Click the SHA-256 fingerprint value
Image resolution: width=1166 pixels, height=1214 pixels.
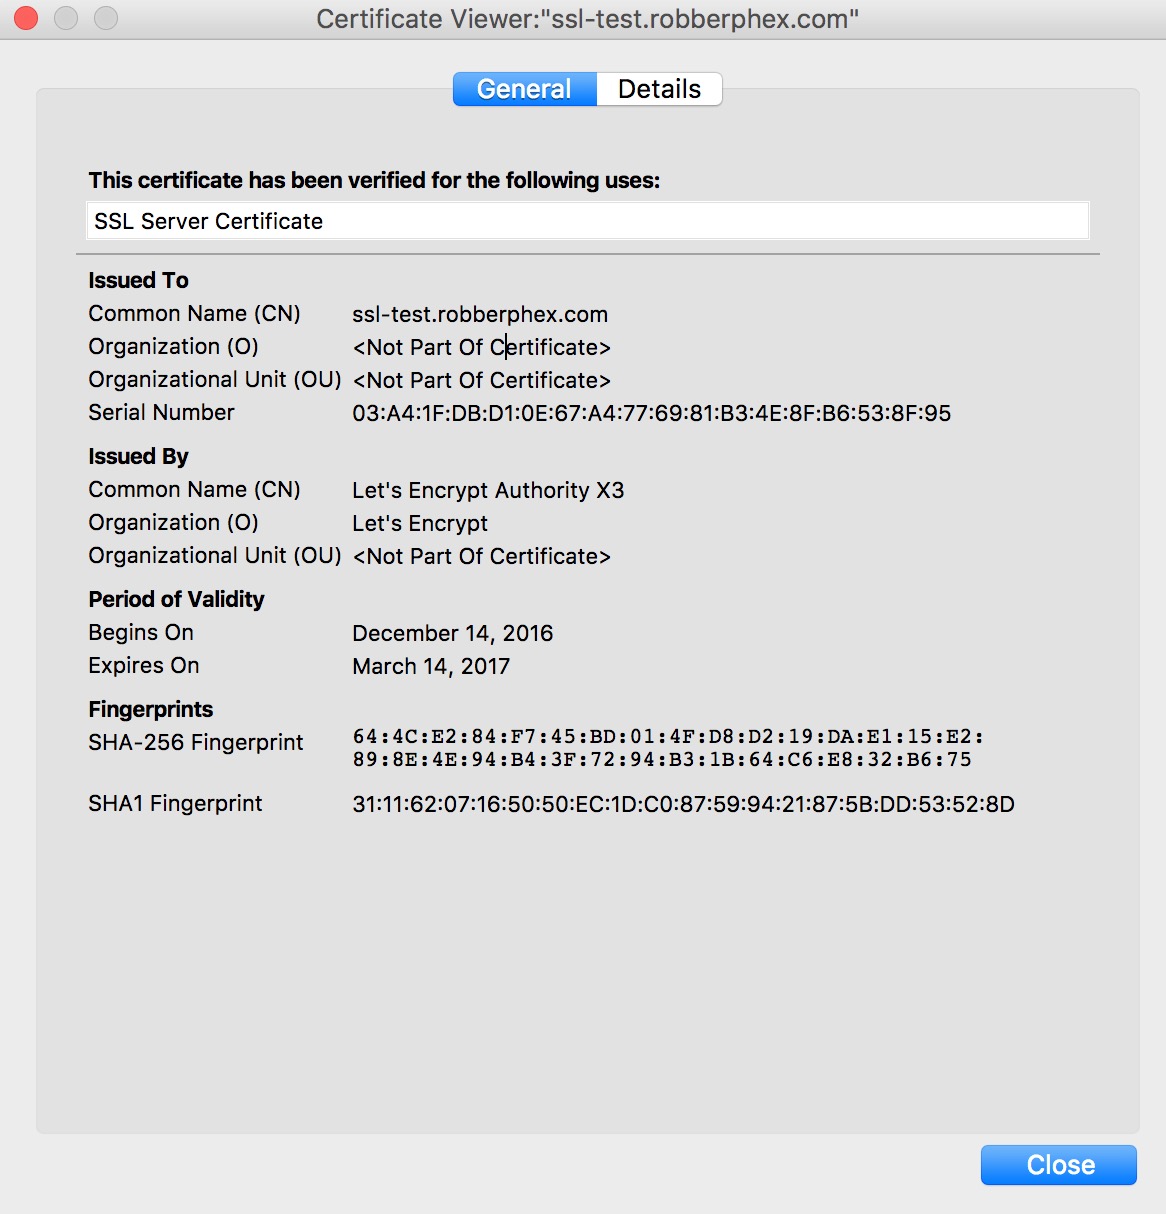pos(667,748)
